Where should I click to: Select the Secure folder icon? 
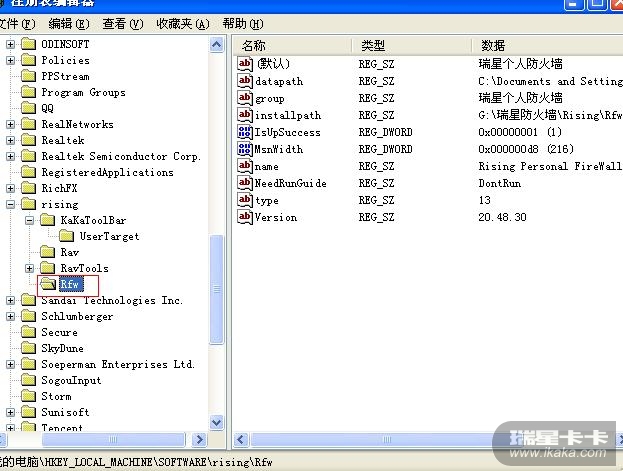click(28, 332)
